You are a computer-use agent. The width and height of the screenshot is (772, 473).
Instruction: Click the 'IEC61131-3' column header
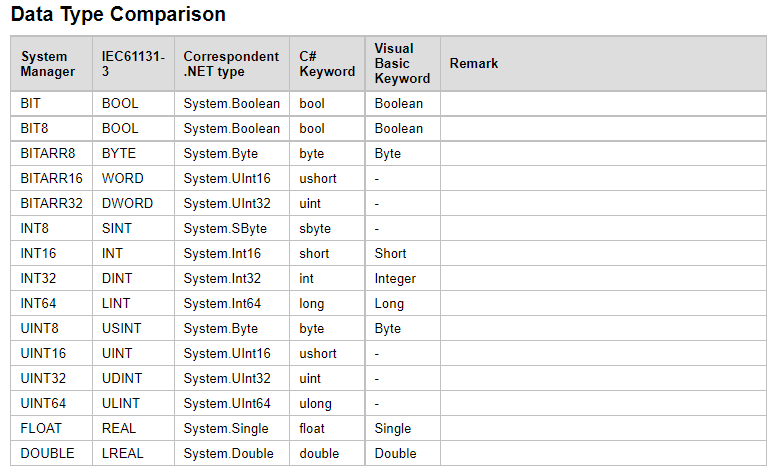(133, 63)
